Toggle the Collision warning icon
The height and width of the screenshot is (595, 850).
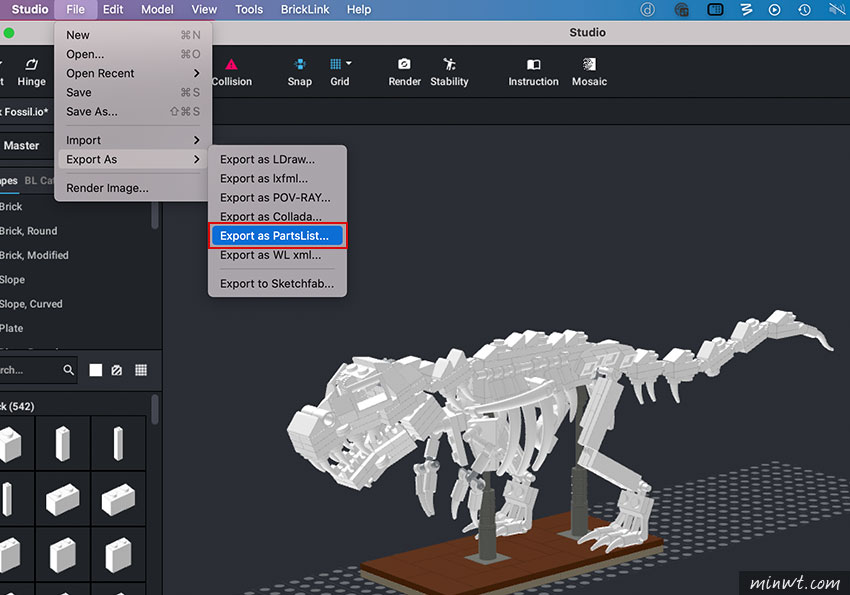(x=231, y=64)
